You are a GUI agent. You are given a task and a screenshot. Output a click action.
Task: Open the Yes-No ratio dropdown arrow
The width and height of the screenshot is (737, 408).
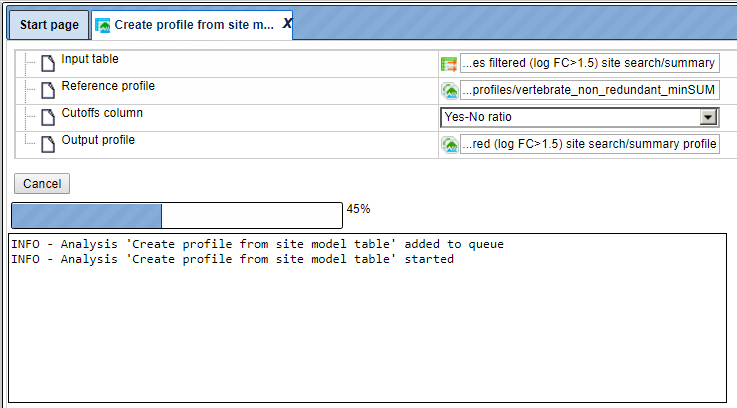coord(708,117)
